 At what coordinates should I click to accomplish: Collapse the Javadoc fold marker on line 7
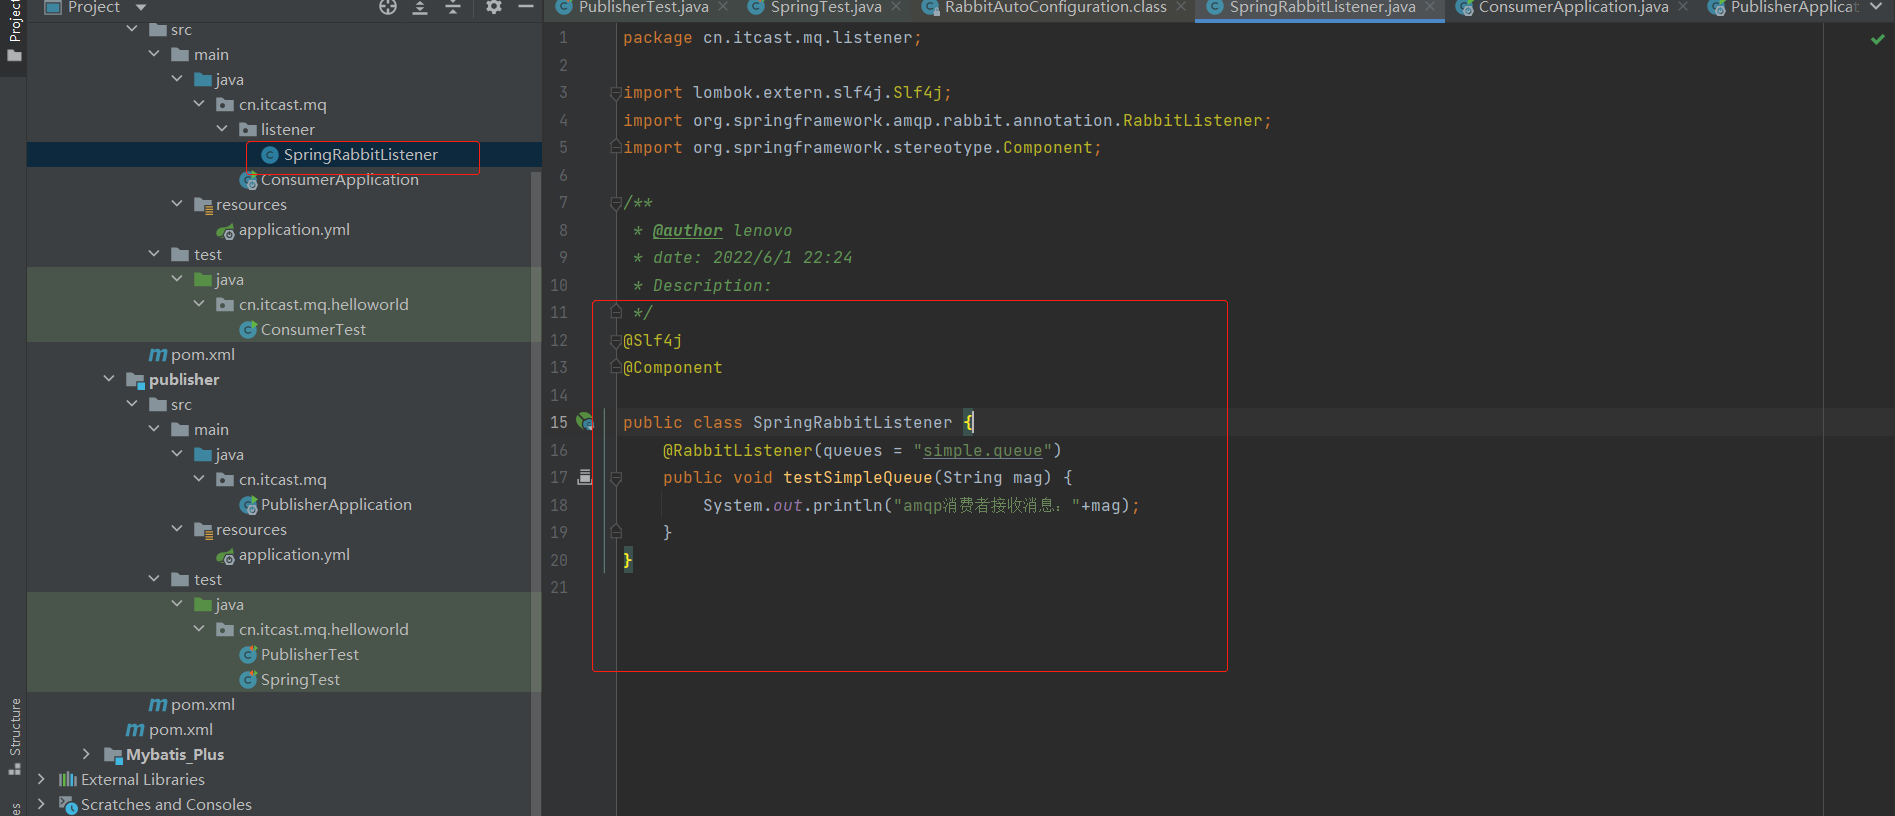tap(616, 203)
